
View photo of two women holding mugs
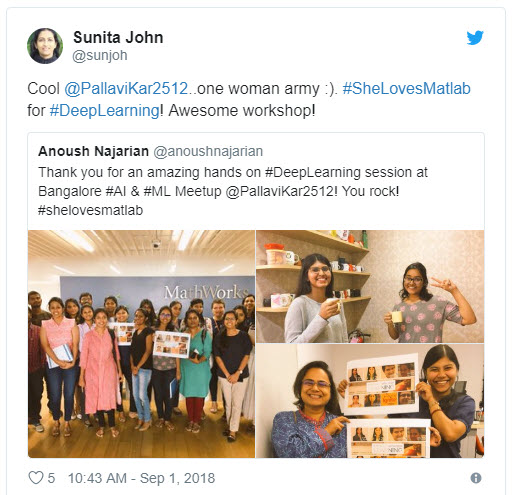(x=370, y=286)
